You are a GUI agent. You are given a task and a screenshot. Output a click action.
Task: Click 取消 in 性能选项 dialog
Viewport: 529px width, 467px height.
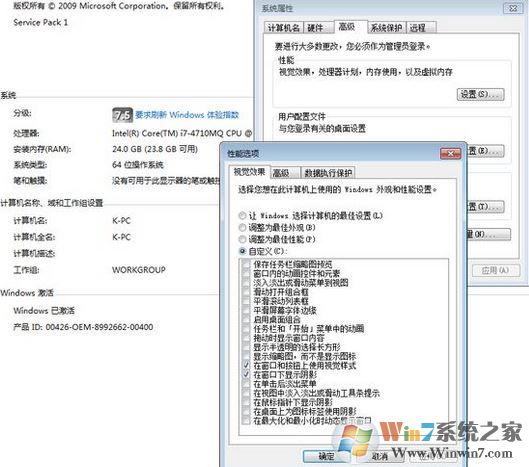click(x=380, y=456)
